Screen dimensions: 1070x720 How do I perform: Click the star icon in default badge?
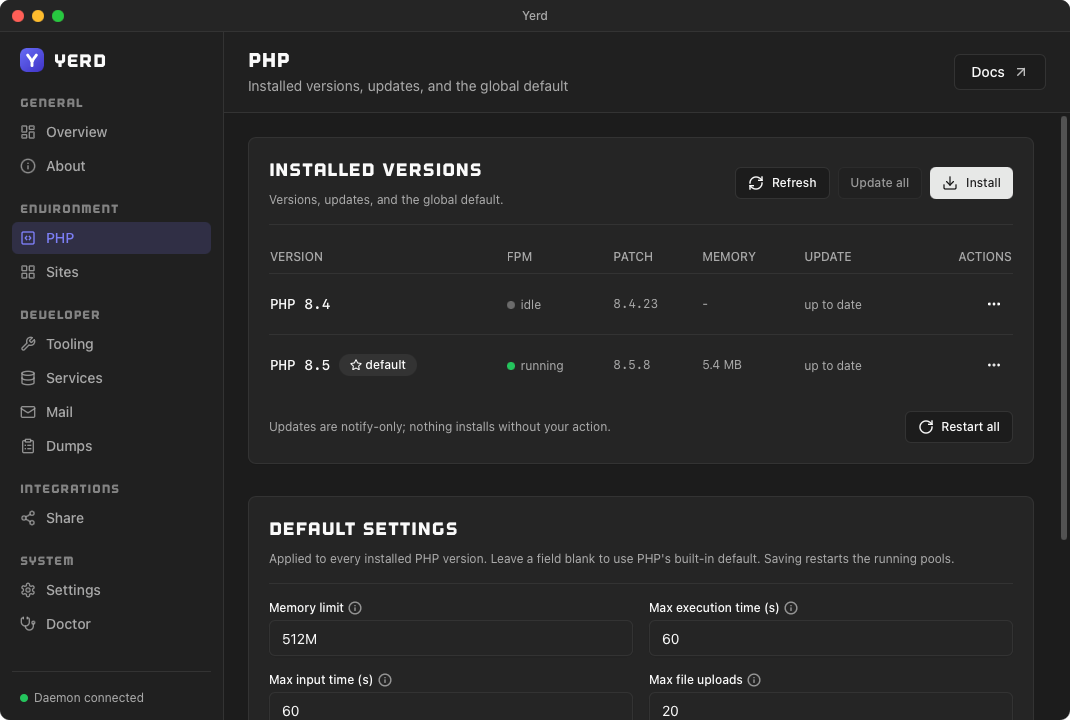pos(356,365)
